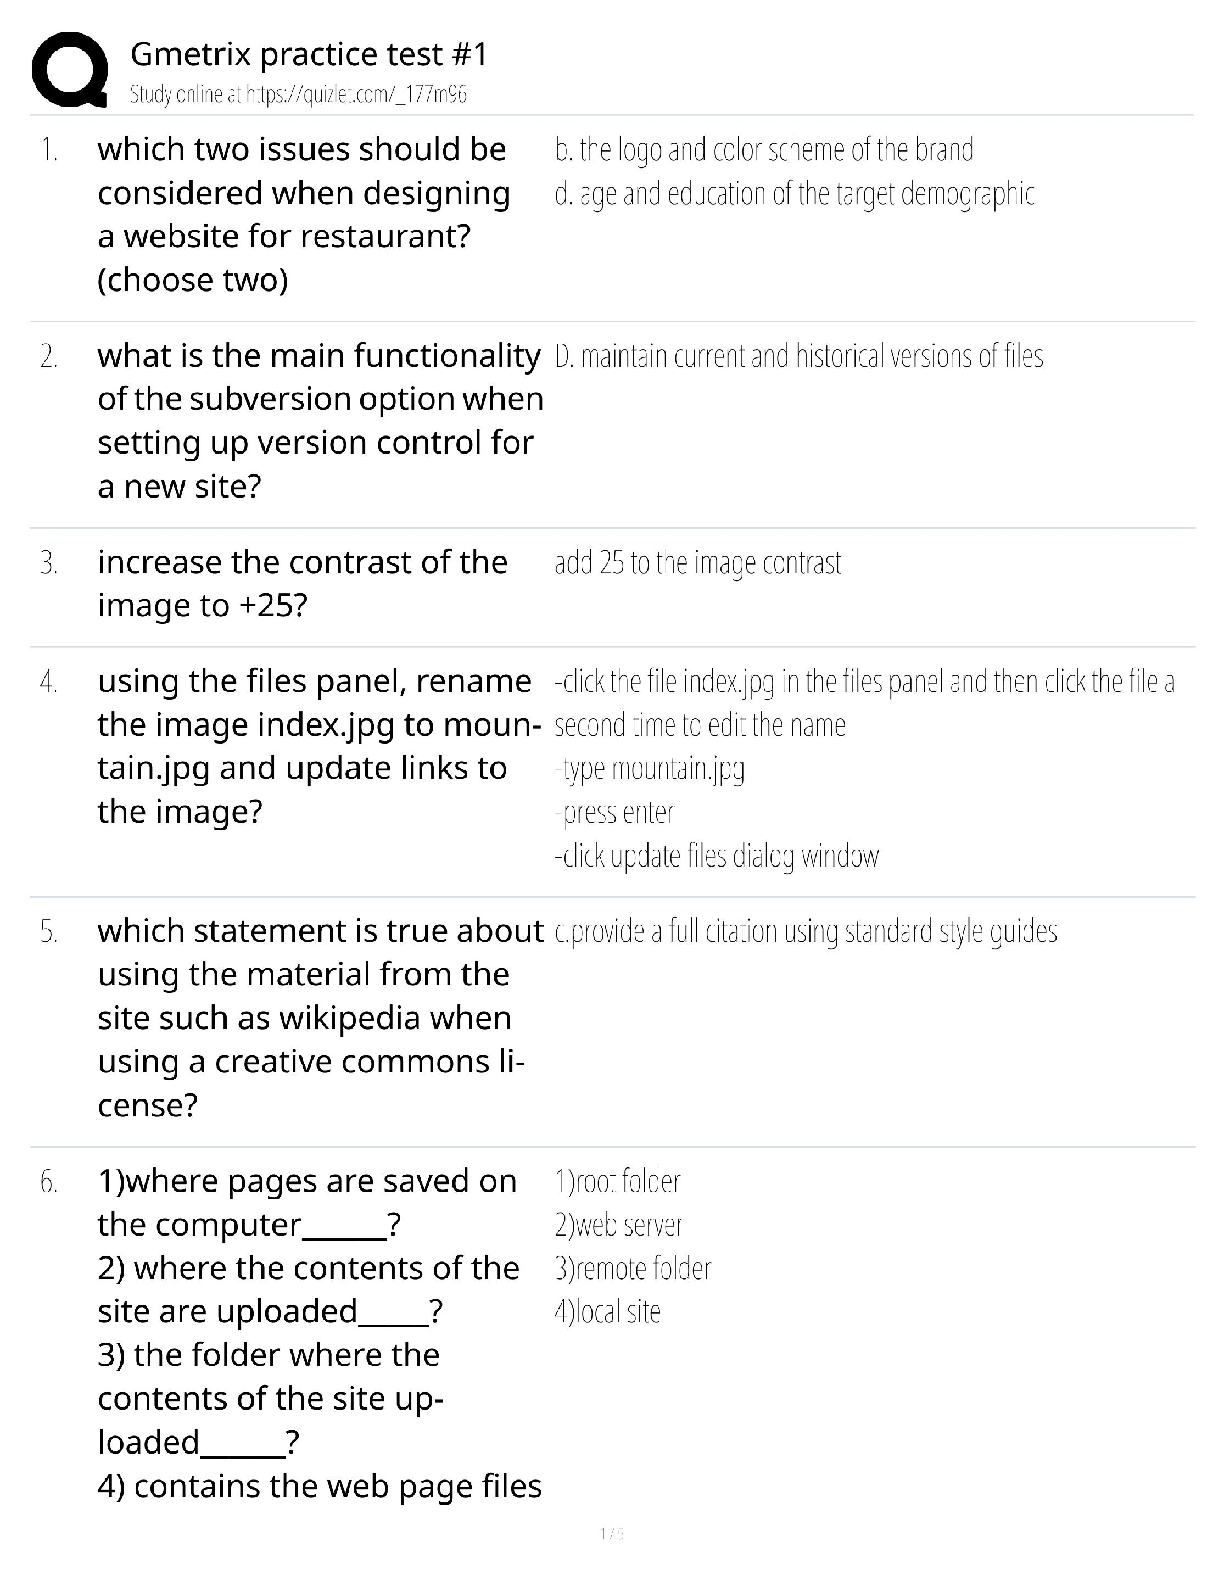1224x1584 pixels.
Task: Click the '2)web server' answer
Action: 618,1225
